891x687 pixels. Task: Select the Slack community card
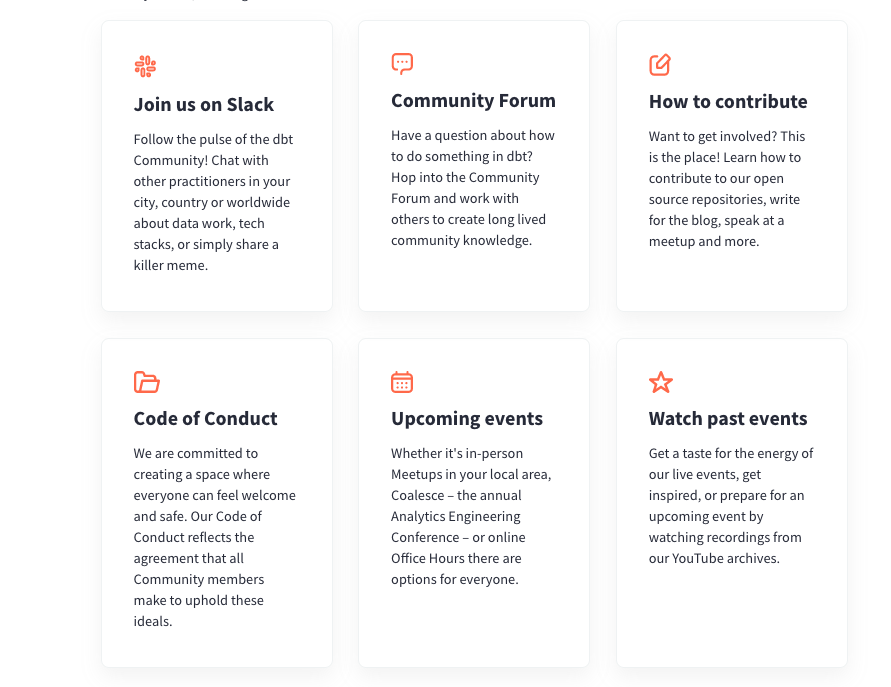pos(216,165)
